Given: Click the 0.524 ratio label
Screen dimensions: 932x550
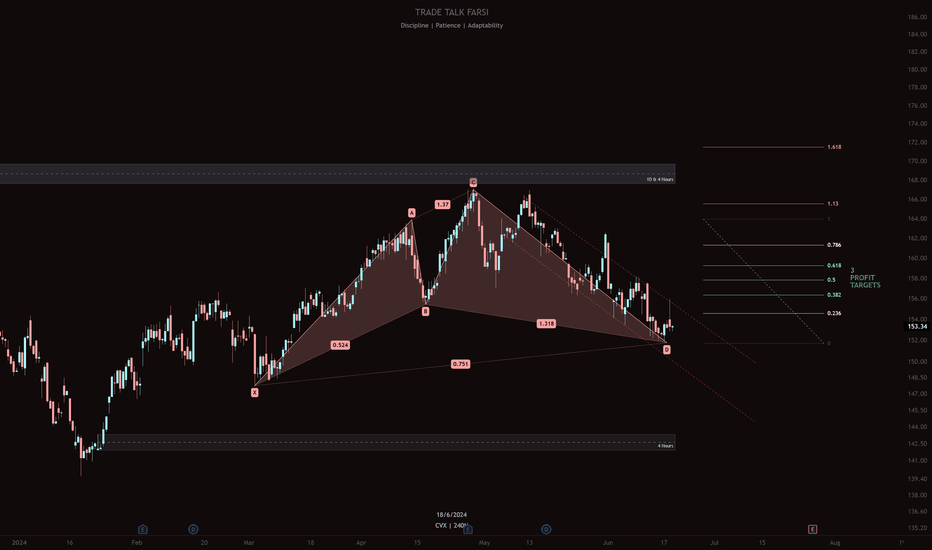Looking at the screenshot, I should coord(340,345).
